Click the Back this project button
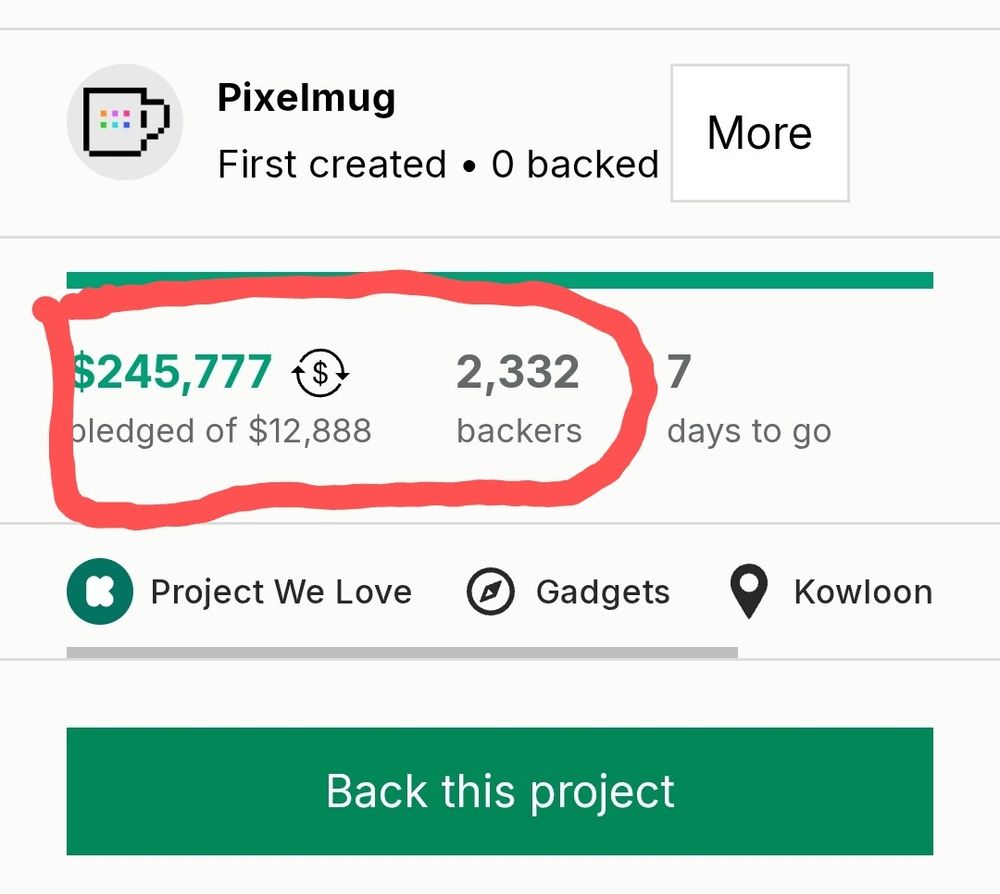1000x894 pixels. pyautogui.click(x=499, y=791)
